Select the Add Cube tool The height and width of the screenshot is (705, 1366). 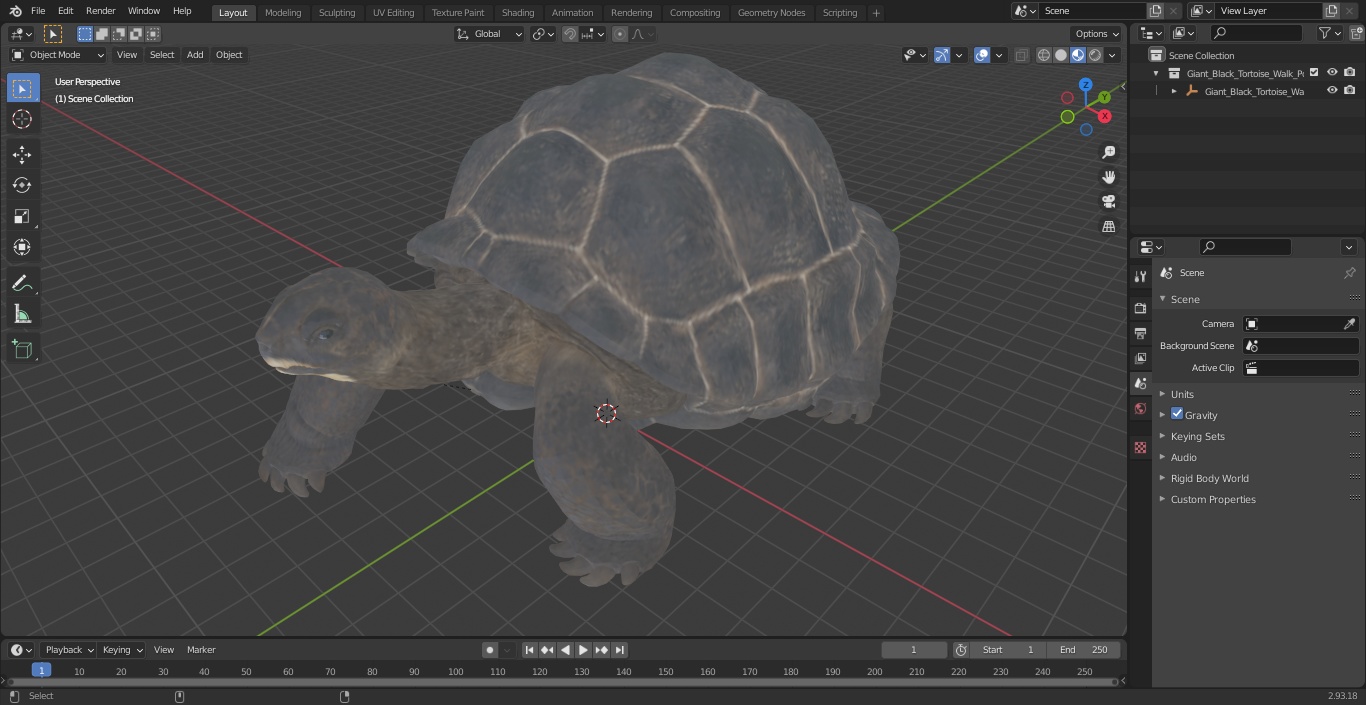coord(22,349)
